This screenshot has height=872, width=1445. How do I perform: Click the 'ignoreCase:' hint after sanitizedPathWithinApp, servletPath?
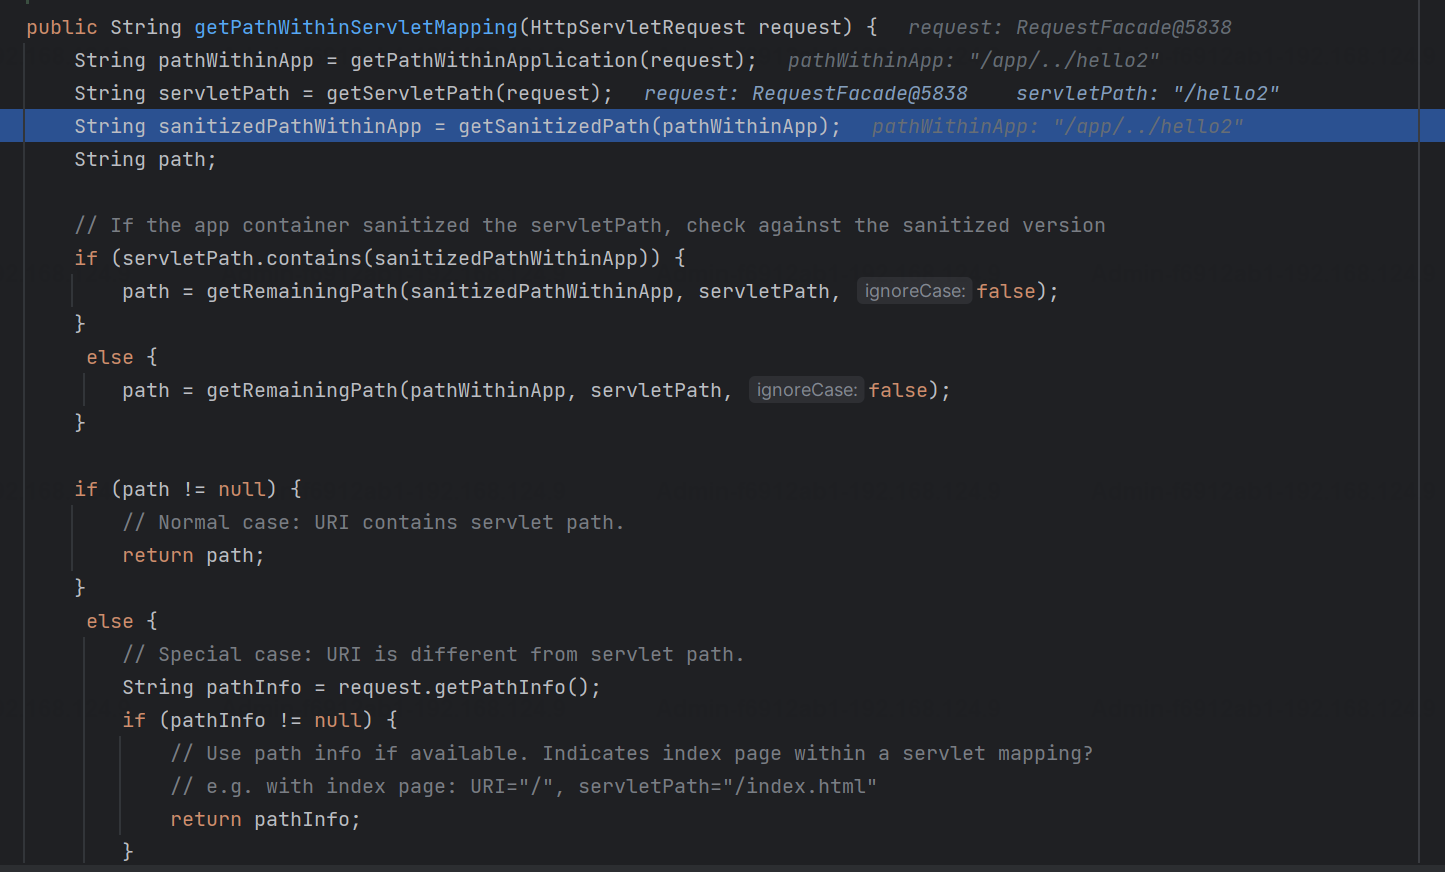914,291
